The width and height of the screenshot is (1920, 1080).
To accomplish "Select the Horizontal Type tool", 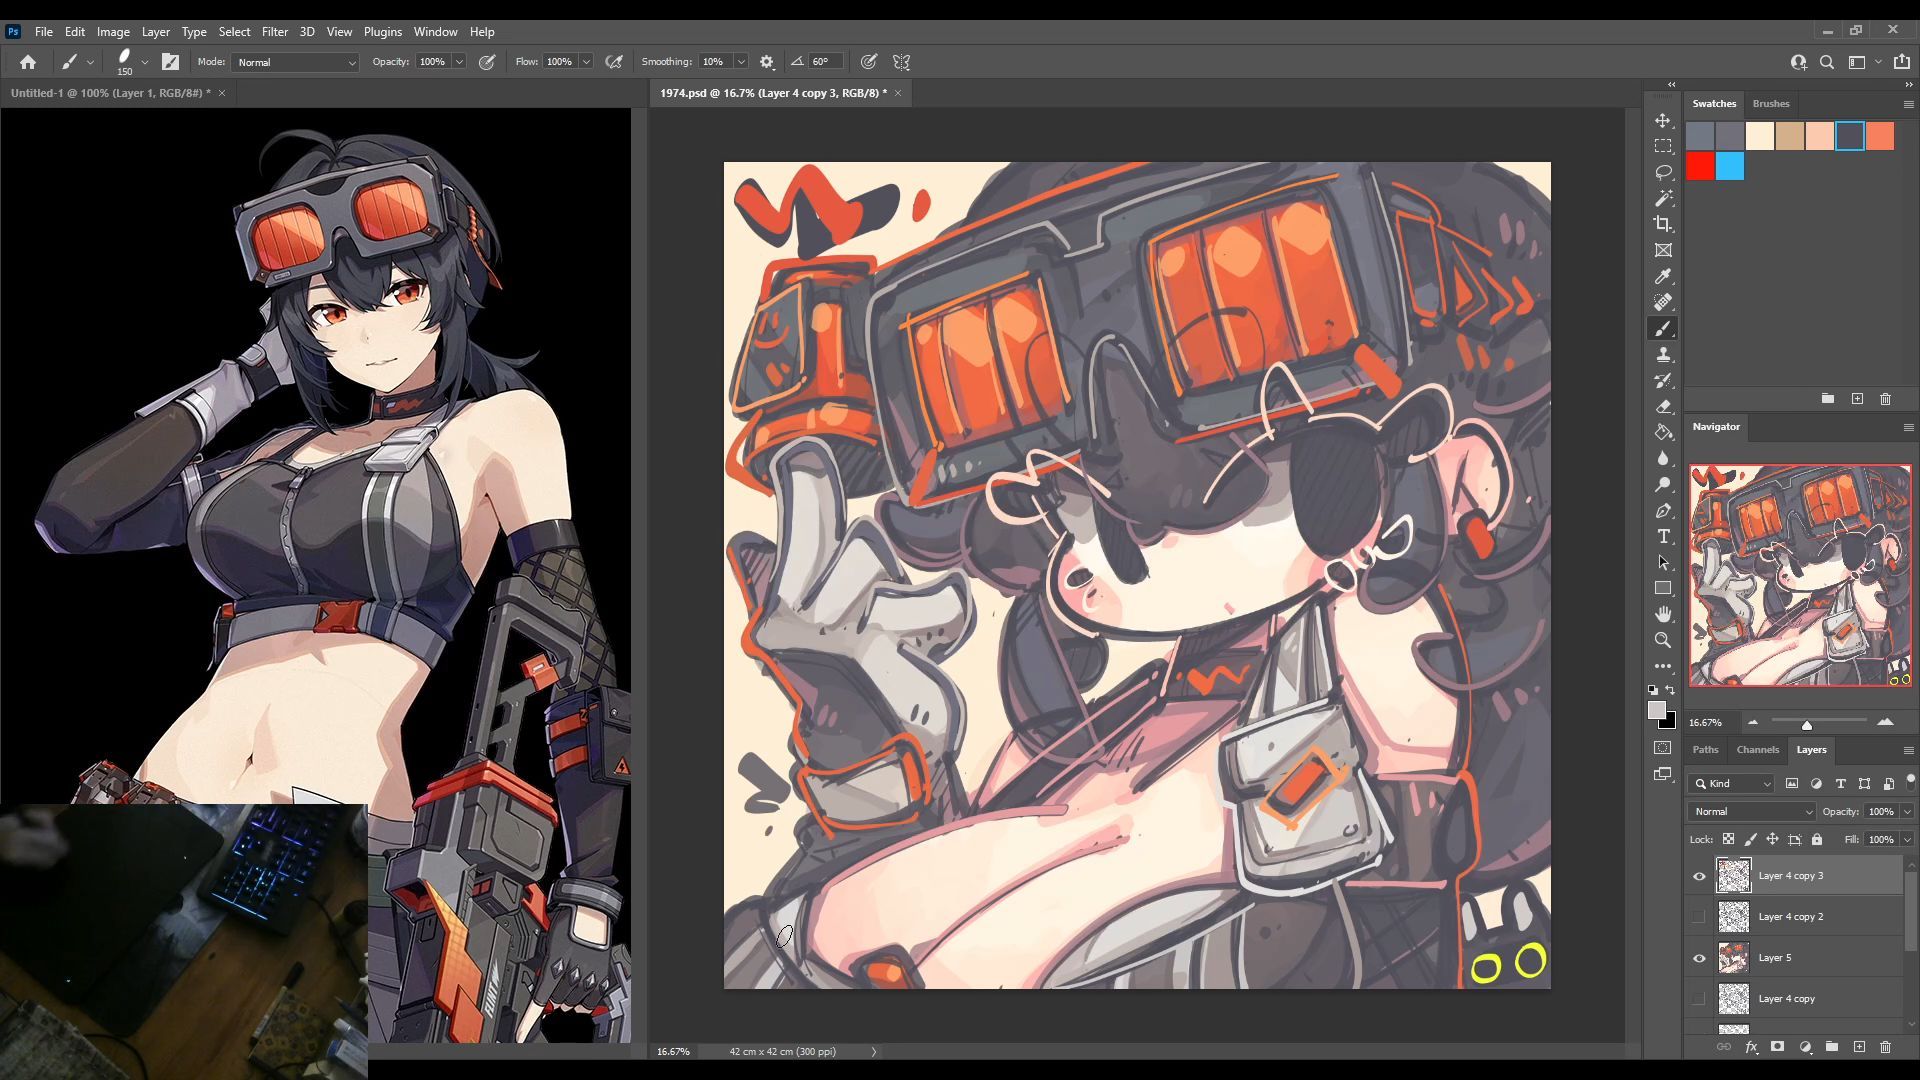I will (x=1663, y=536).
